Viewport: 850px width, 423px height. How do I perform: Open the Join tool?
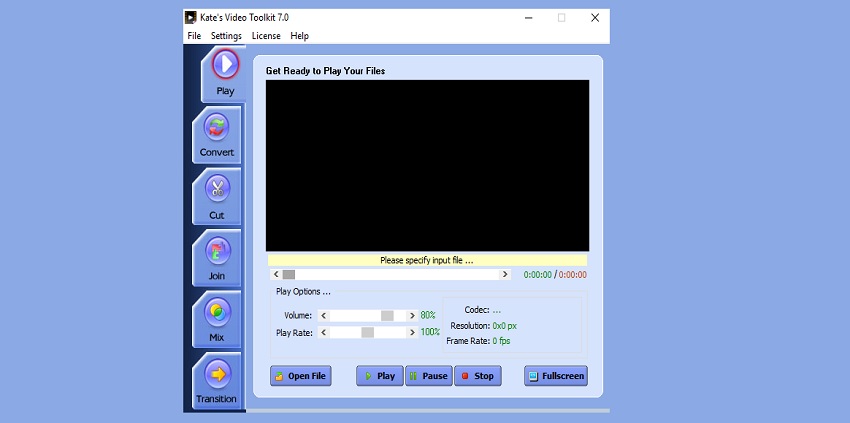(x=217, y=258)
